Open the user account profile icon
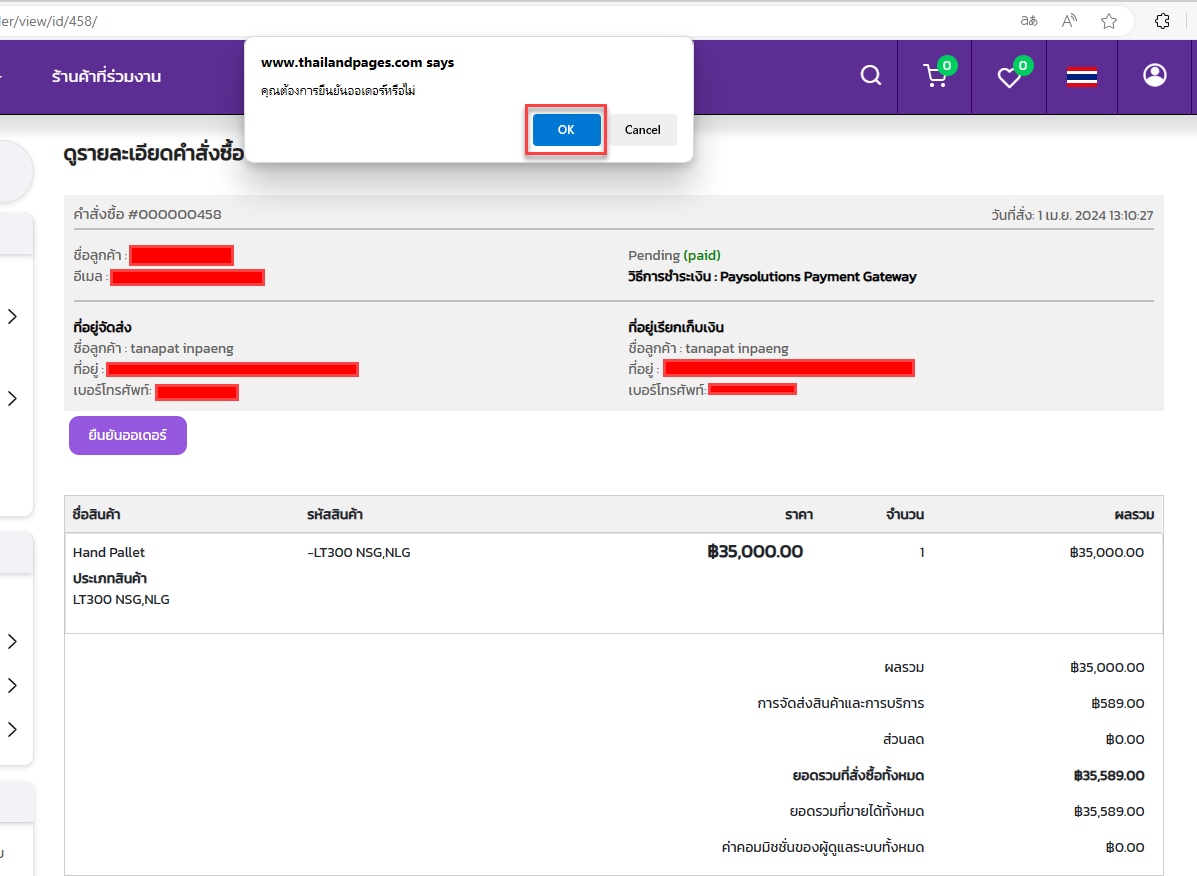Viewport: 1197px width, 876px height. [1155, 75]
